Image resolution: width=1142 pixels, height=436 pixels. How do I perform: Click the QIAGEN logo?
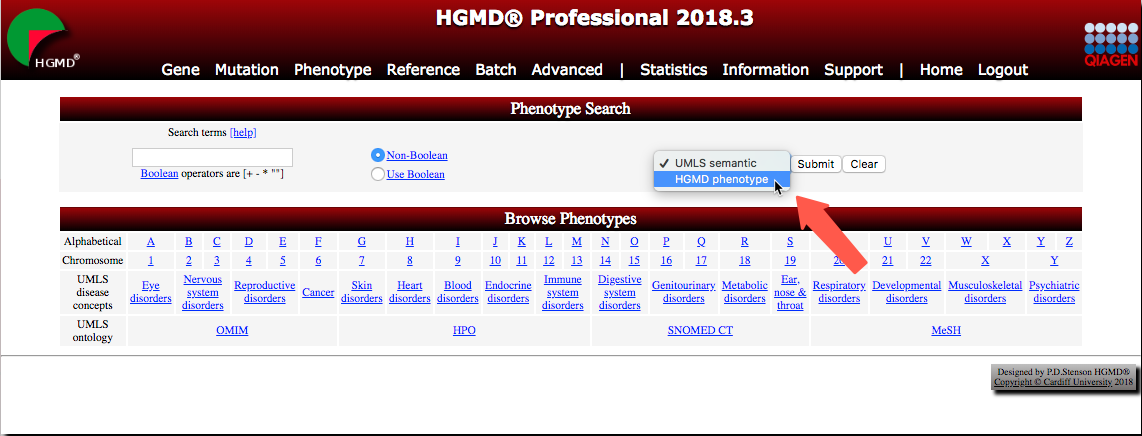click(1110, 45)
